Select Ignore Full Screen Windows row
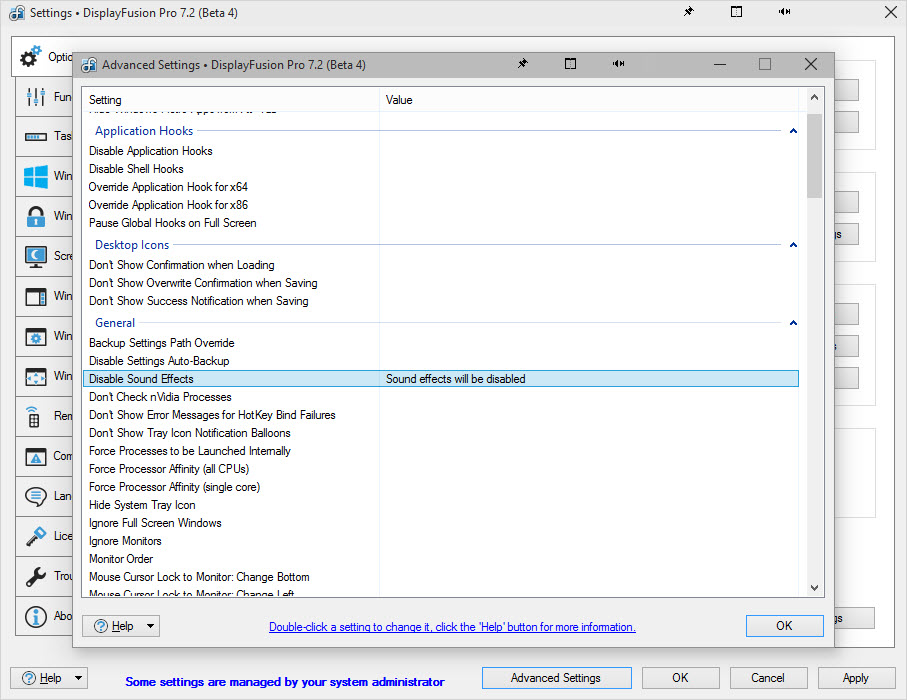907x700 pixels. coord(441,523)
